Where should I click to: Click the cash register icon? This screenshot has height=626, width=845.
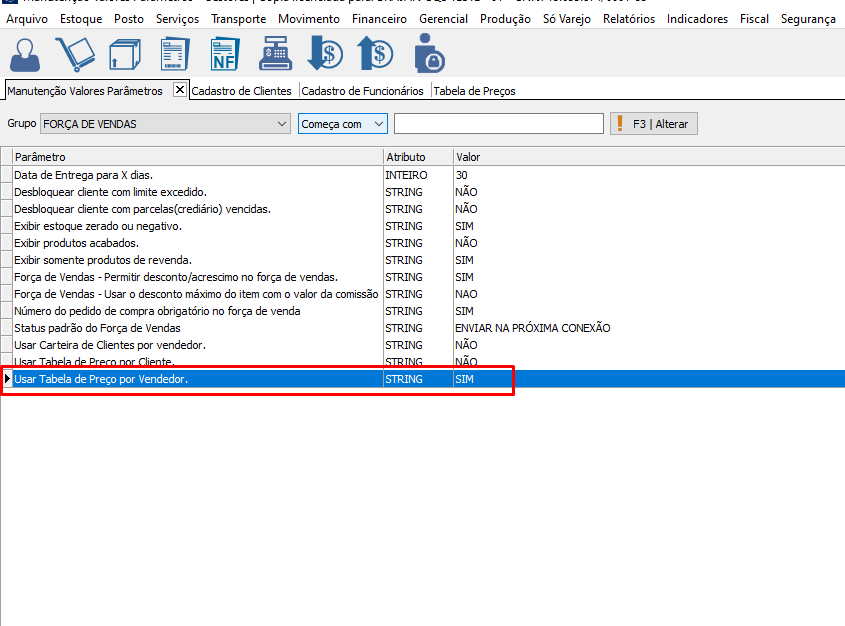[276, 53]
